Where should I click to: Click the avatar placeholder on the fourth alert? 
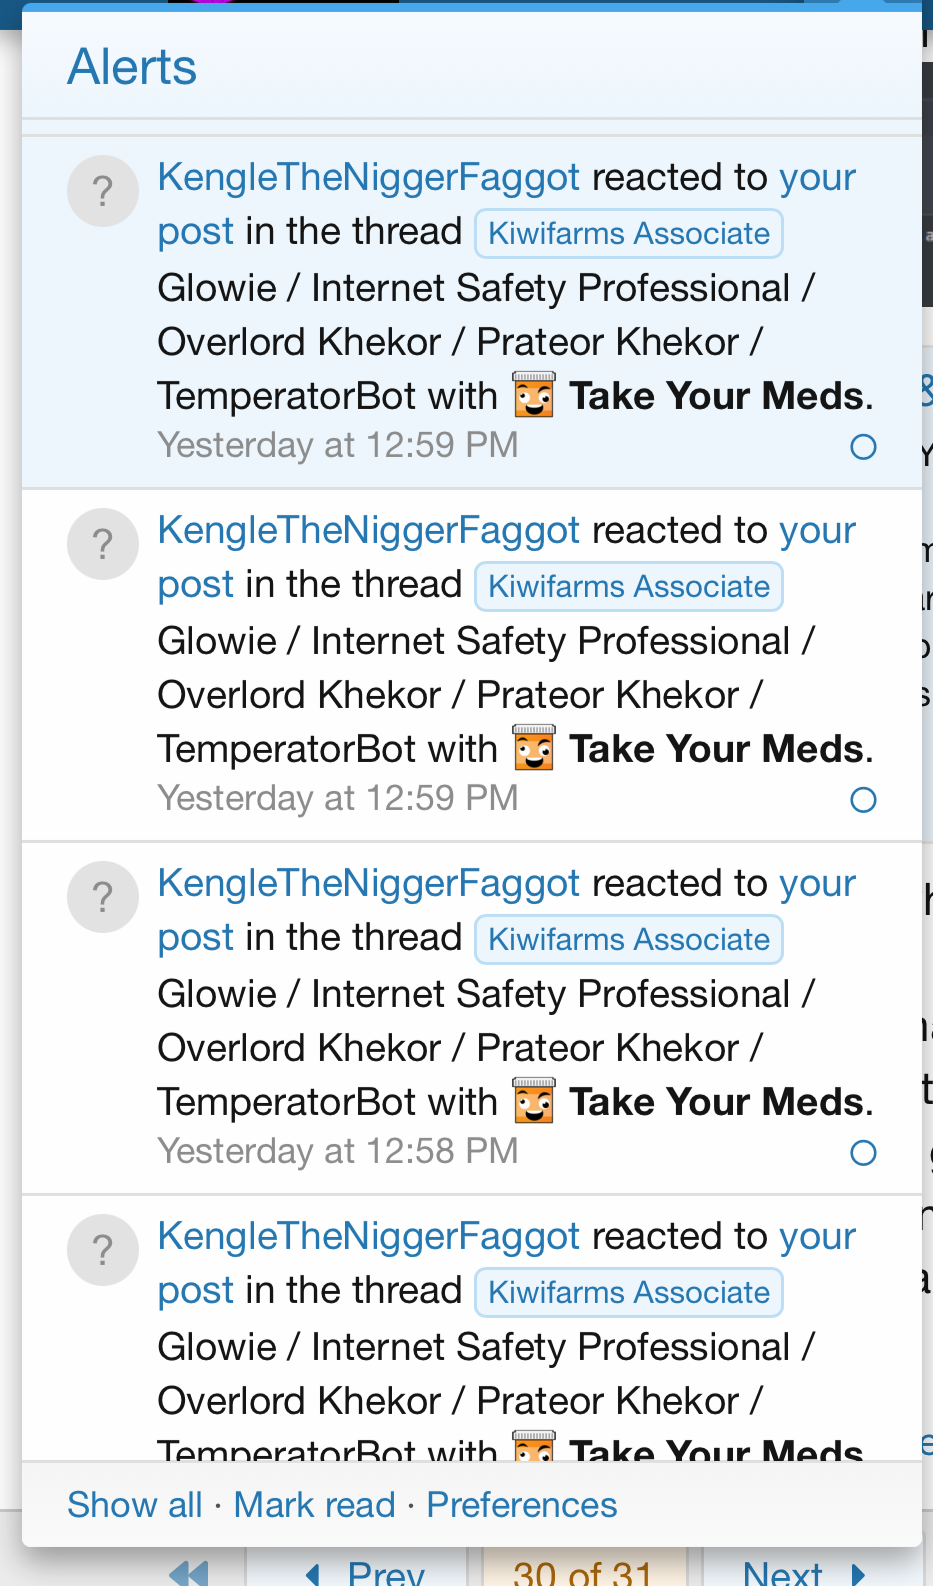coord(102,1250)
